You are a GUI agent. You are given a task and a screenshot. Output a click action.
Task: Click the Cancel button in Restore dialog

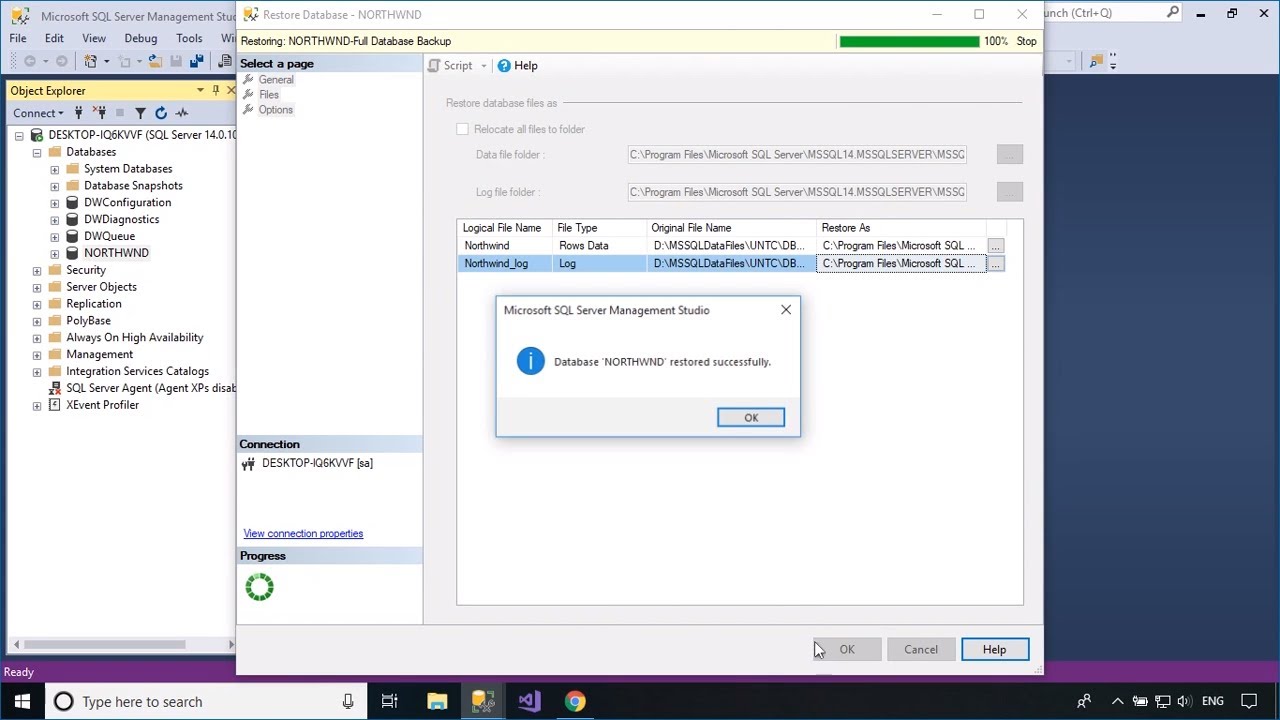coord(921,650)
